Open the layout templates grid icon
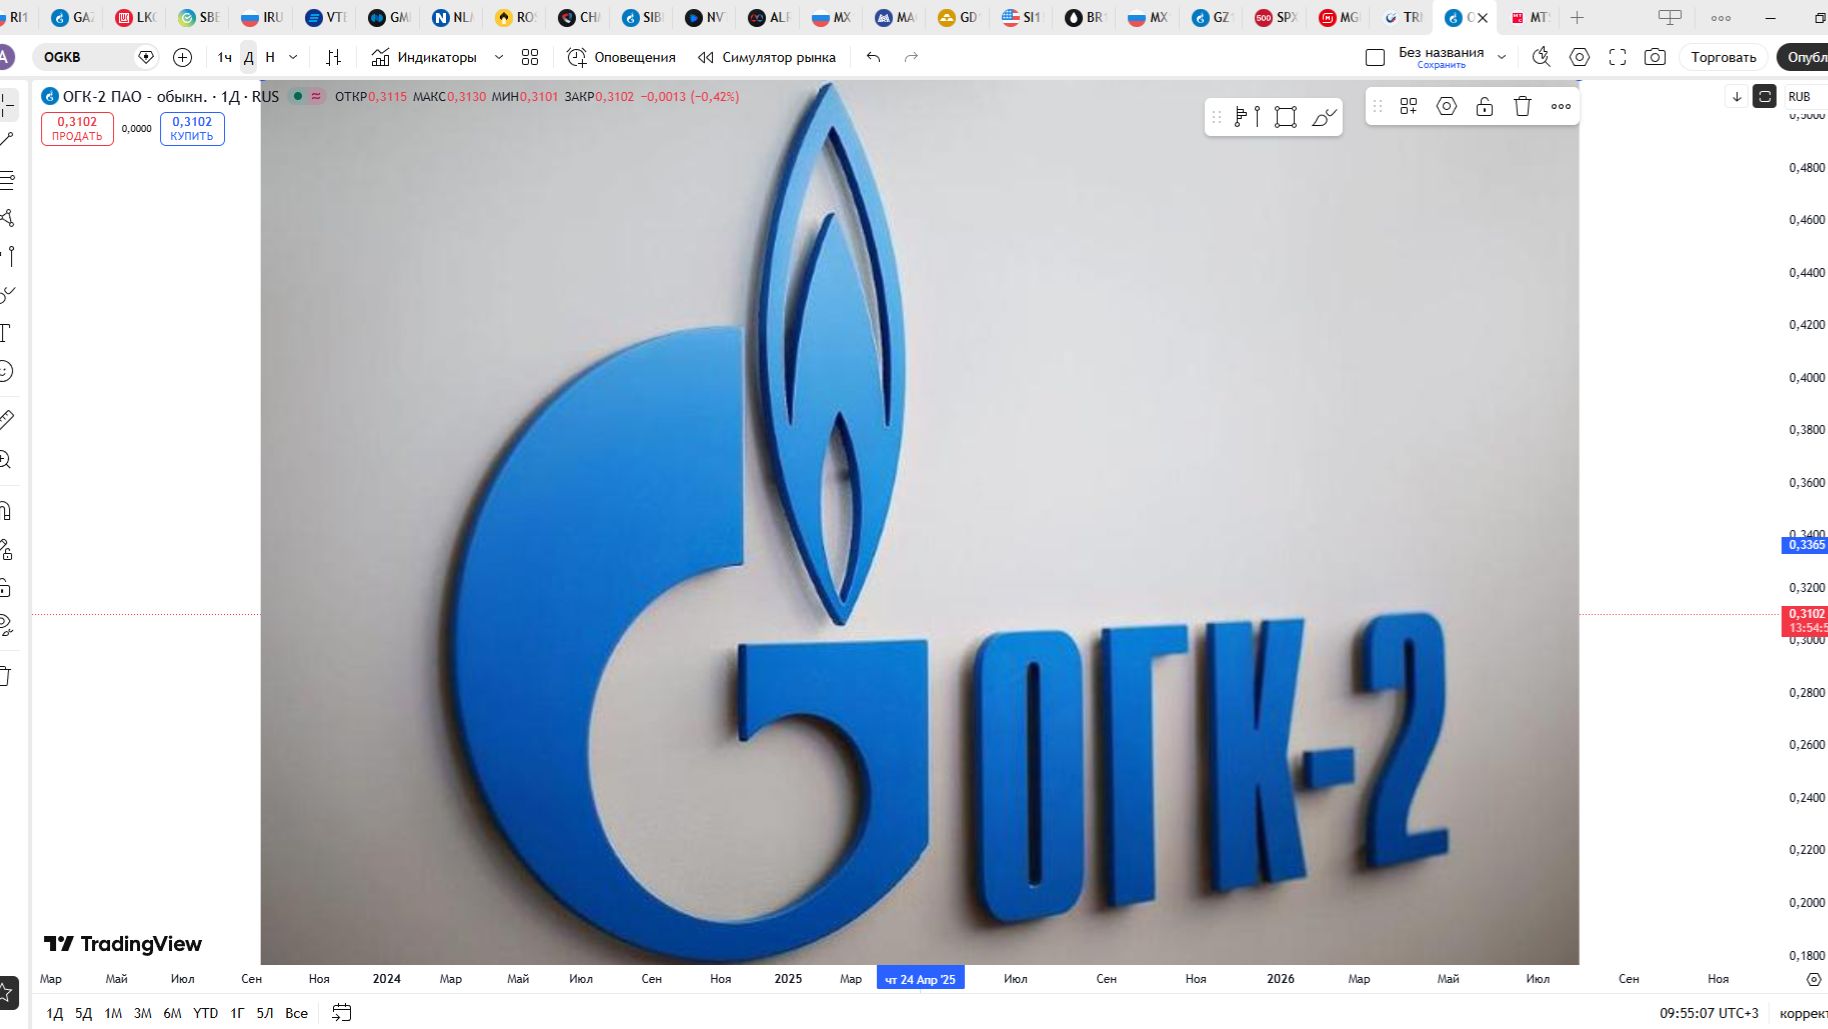Screen dimensions: 1828x1029 (x=530, y=57)
